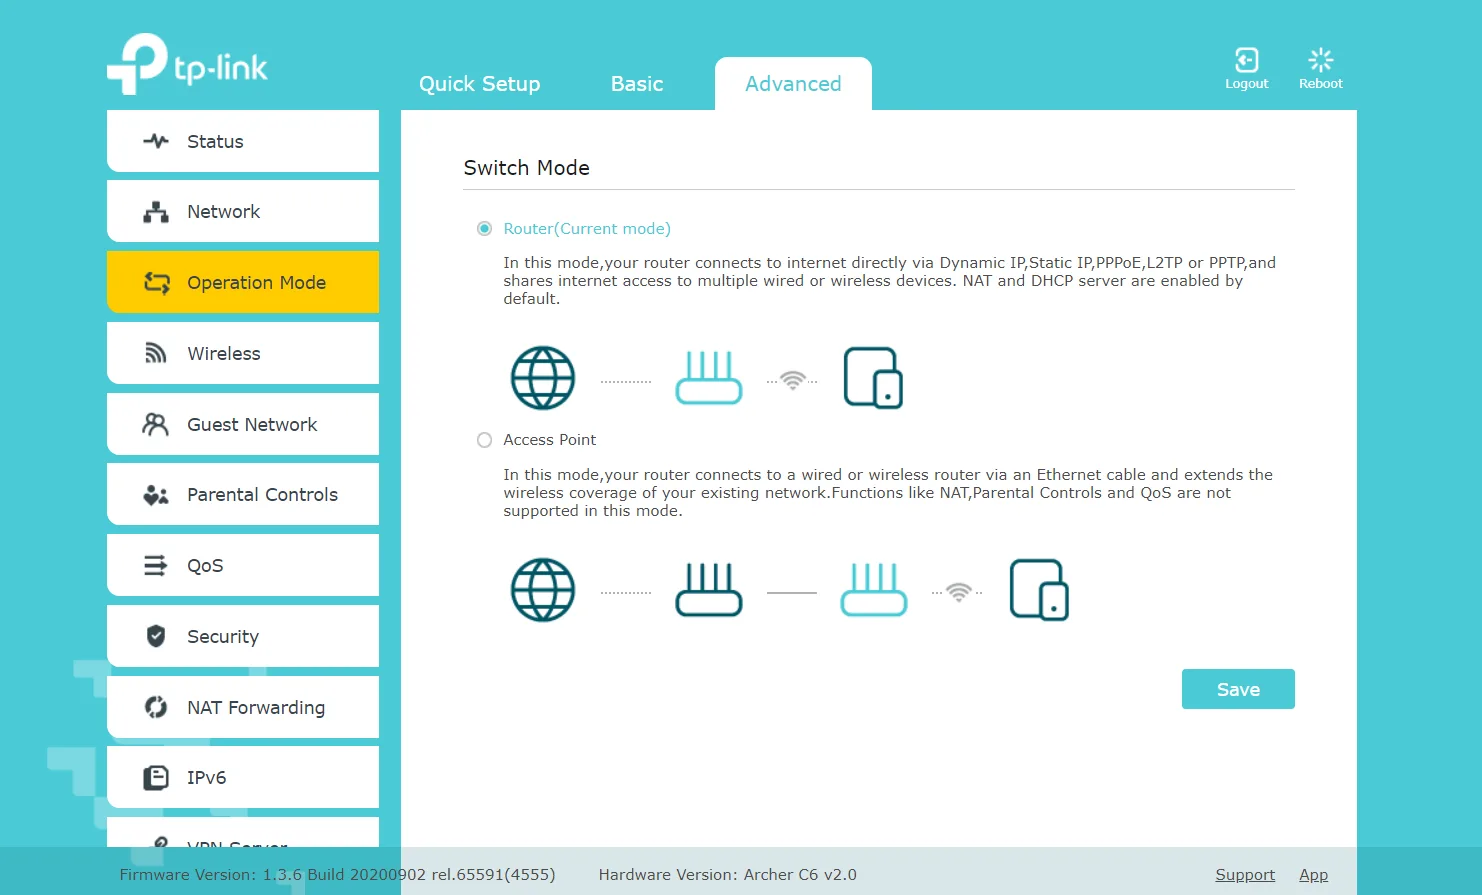Click the Security shield icon
1482x895 pixels.
156,636
